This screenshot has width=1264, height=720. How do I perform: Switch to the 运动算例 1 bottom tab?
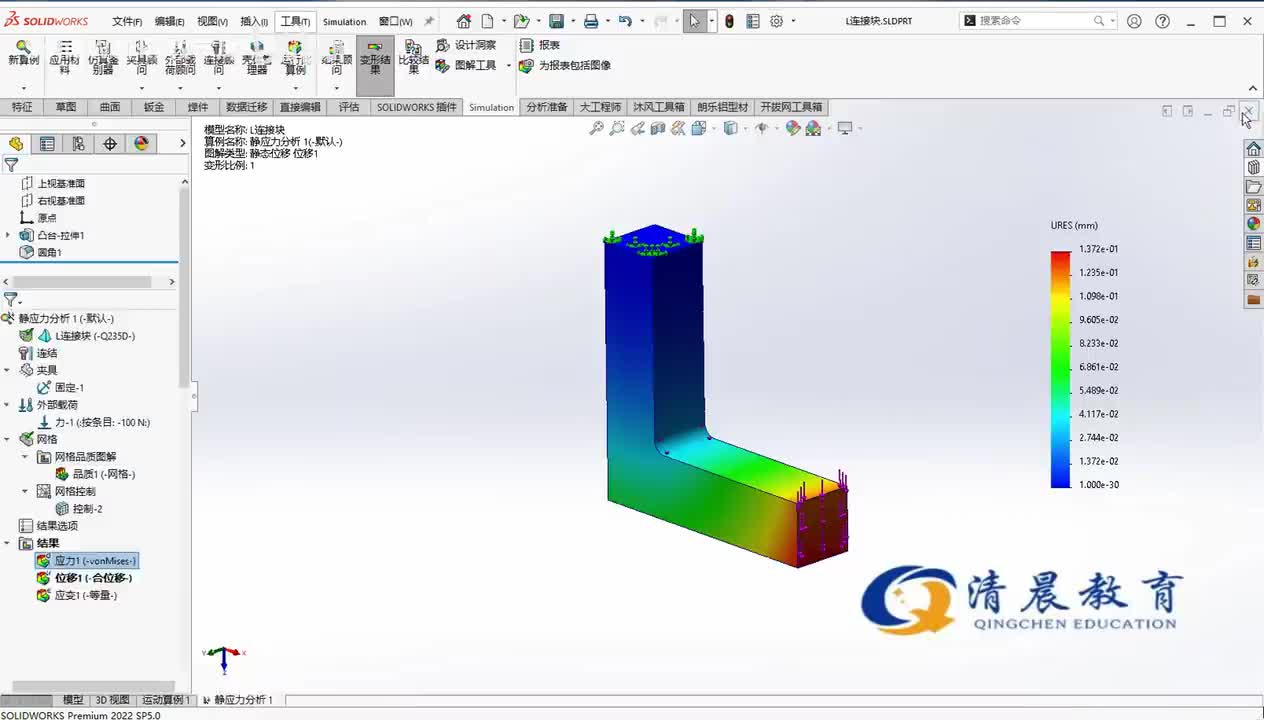[166, 700]
